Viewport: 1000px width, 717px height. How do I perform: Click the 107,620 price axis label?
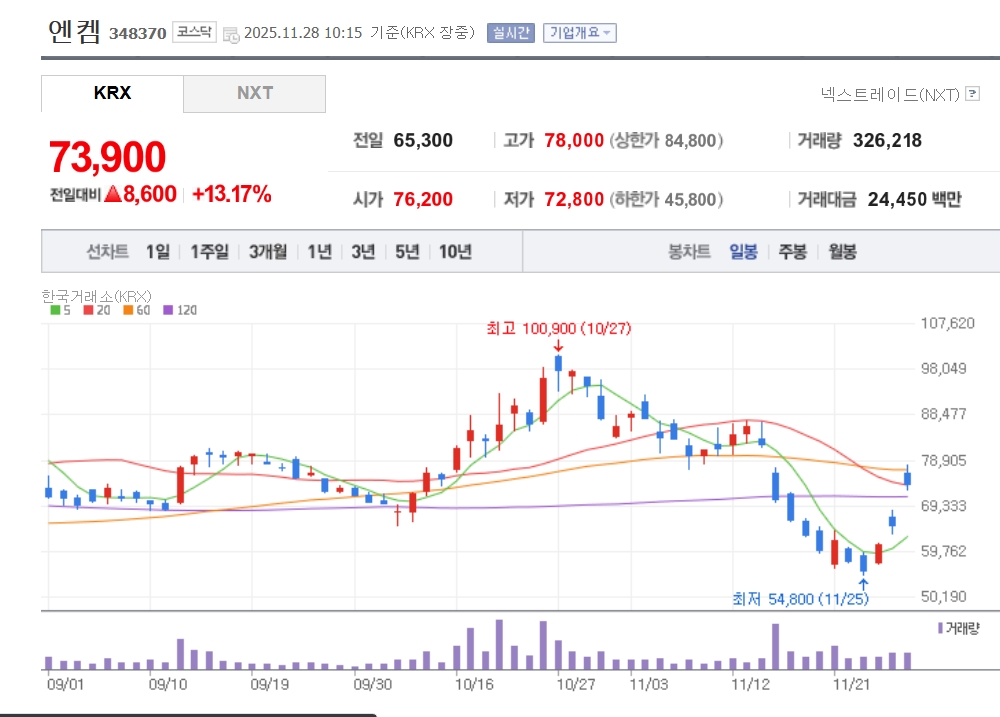pos(948,323)
